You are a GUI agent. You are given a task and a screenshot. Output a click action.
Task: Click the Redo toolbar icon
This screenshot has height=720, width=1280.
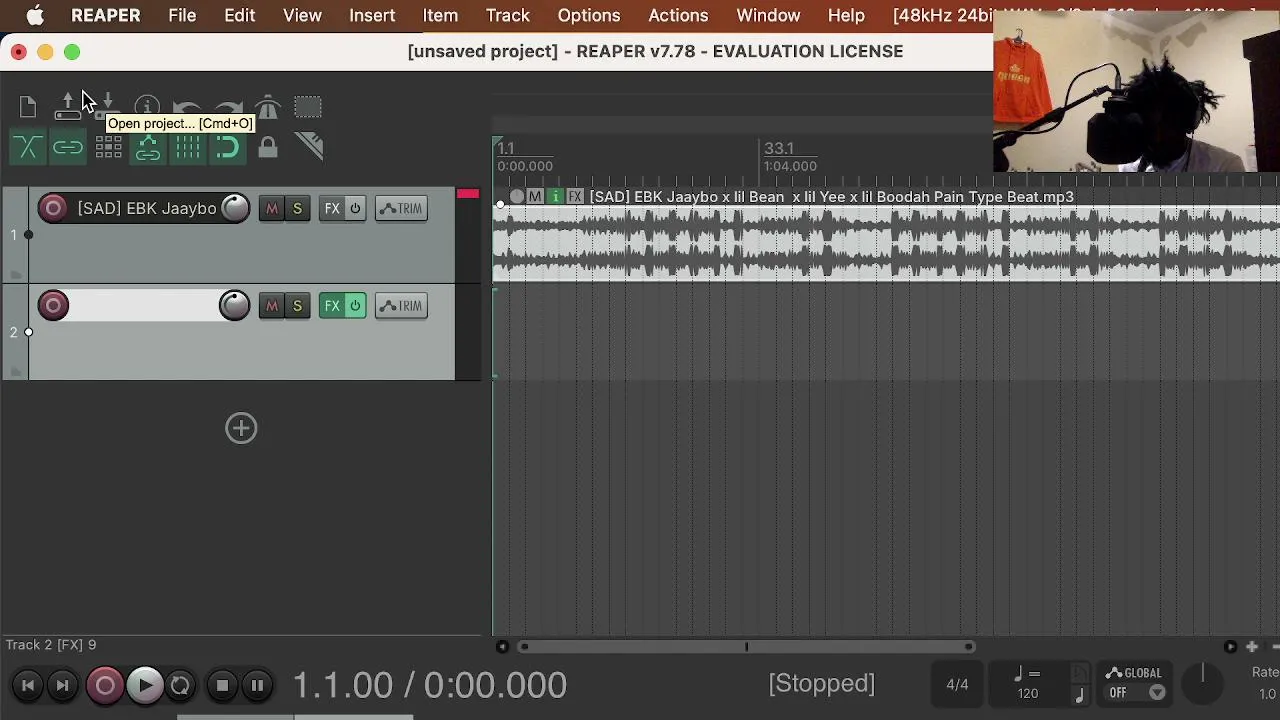(228, 107)
